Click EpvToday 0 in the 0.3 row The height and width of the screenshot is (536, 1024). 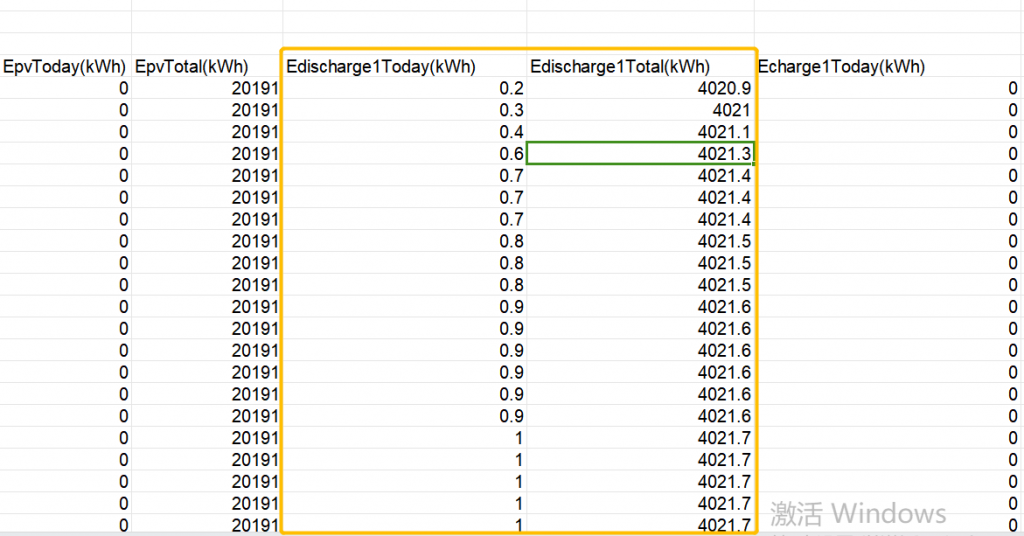pos(65,110)
